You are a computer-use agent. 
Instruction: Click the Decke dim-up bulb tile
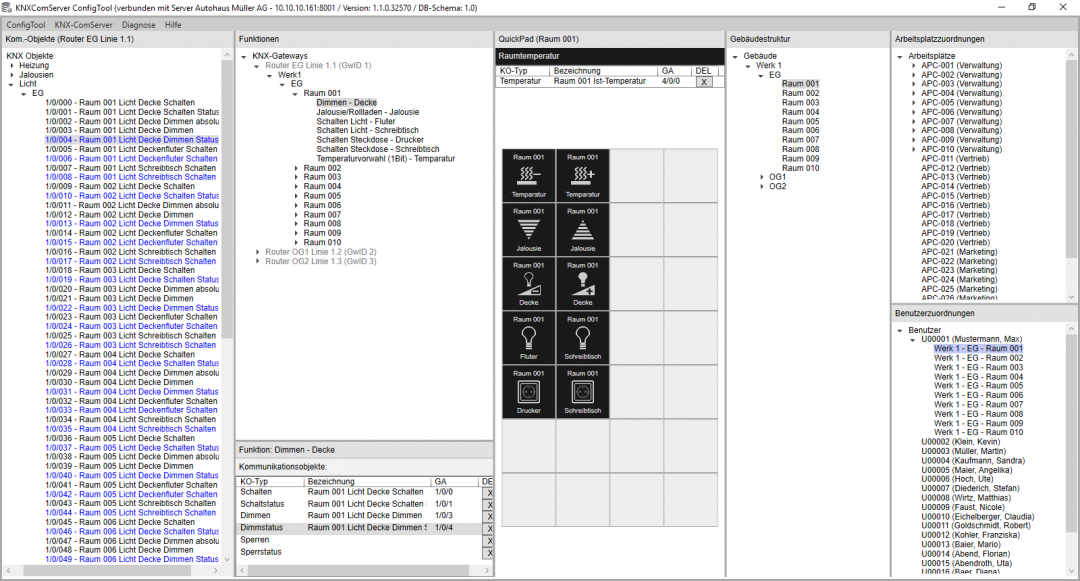[x=583, y=284]
